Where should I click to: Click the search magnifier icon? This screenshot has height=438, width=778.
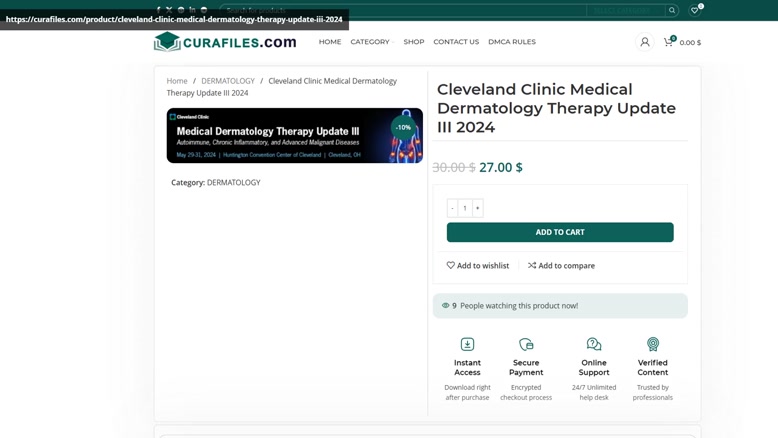pyautogui.click(x=672, y=10)
